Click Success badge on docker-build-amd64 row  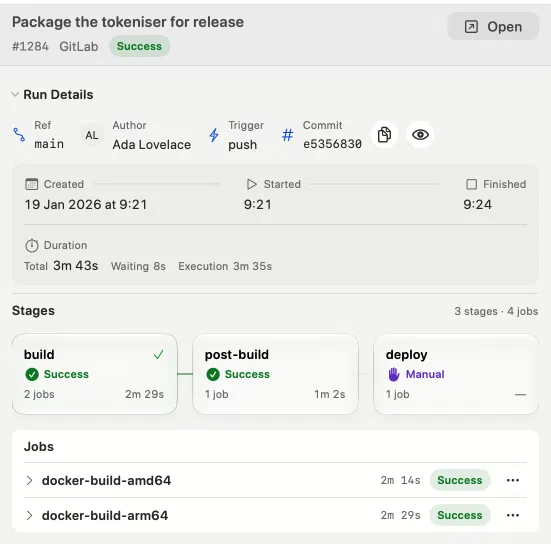(460, 480)
